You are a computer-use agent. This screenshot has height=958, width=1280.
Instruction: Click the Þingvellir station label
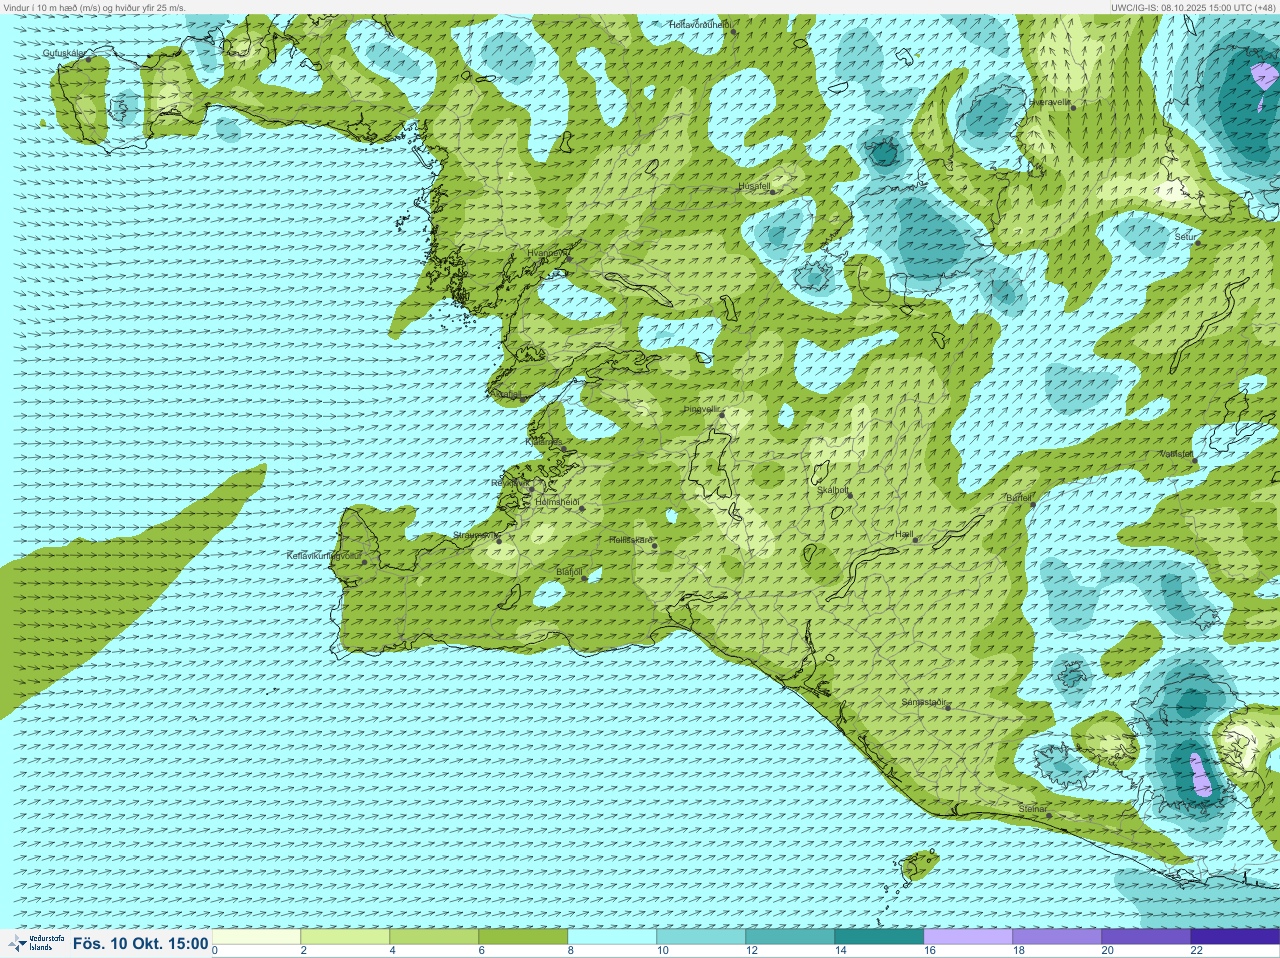point(702,409)
